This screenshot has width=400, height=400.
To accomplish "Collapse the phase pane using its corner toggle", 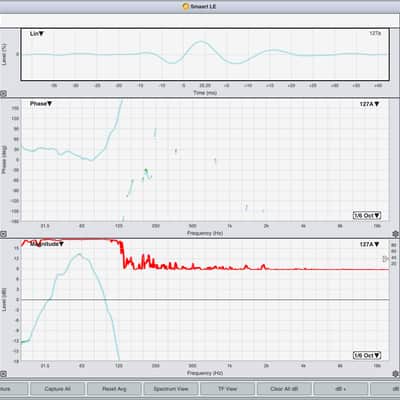I will (3, 234).
